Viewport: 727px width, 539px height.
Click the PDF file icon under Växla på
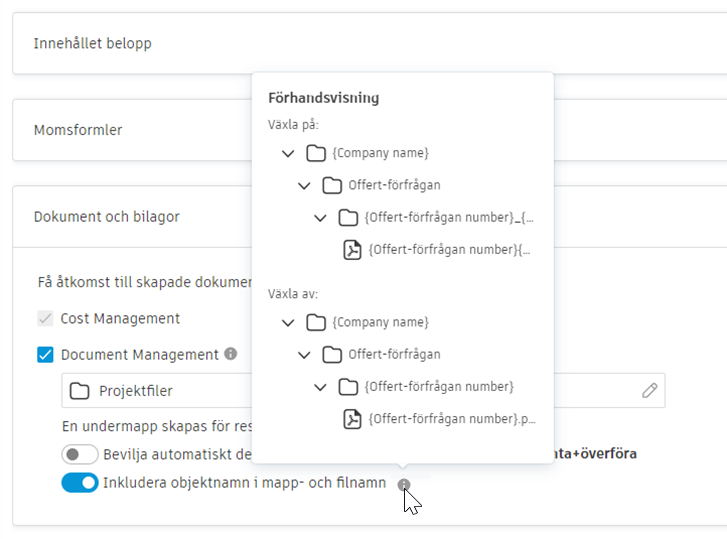(x=352, y=250)
